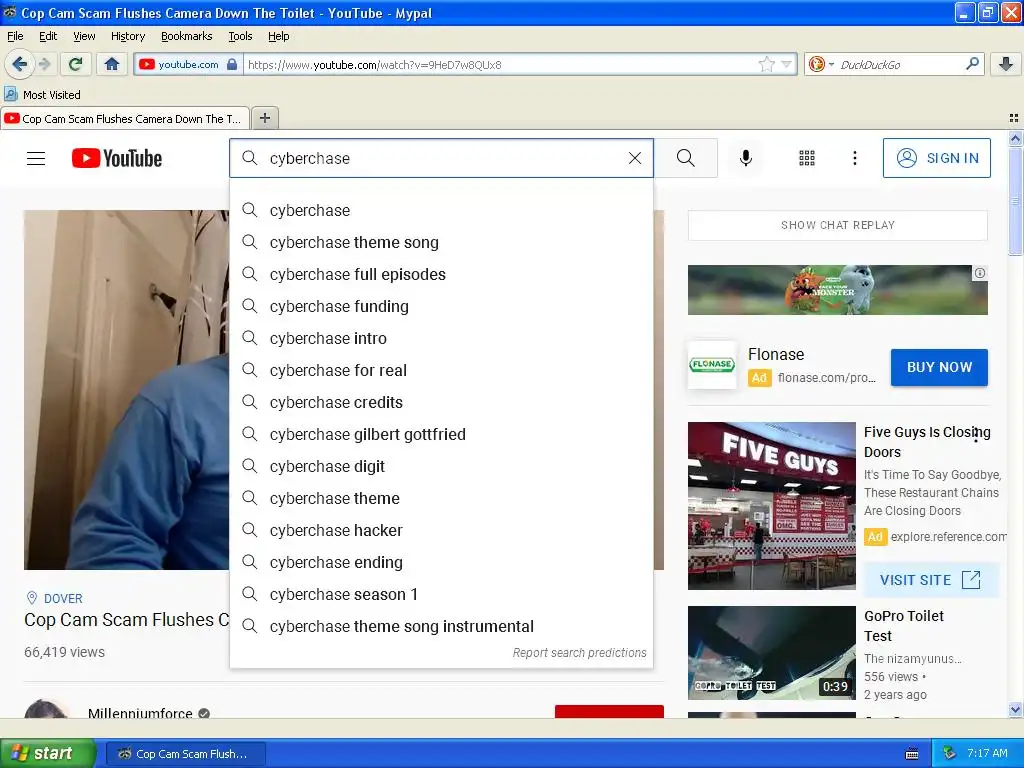Click the browser Forward arrow
The height and width of the screenshot is (768, 1024).
(x=44, y=64)
